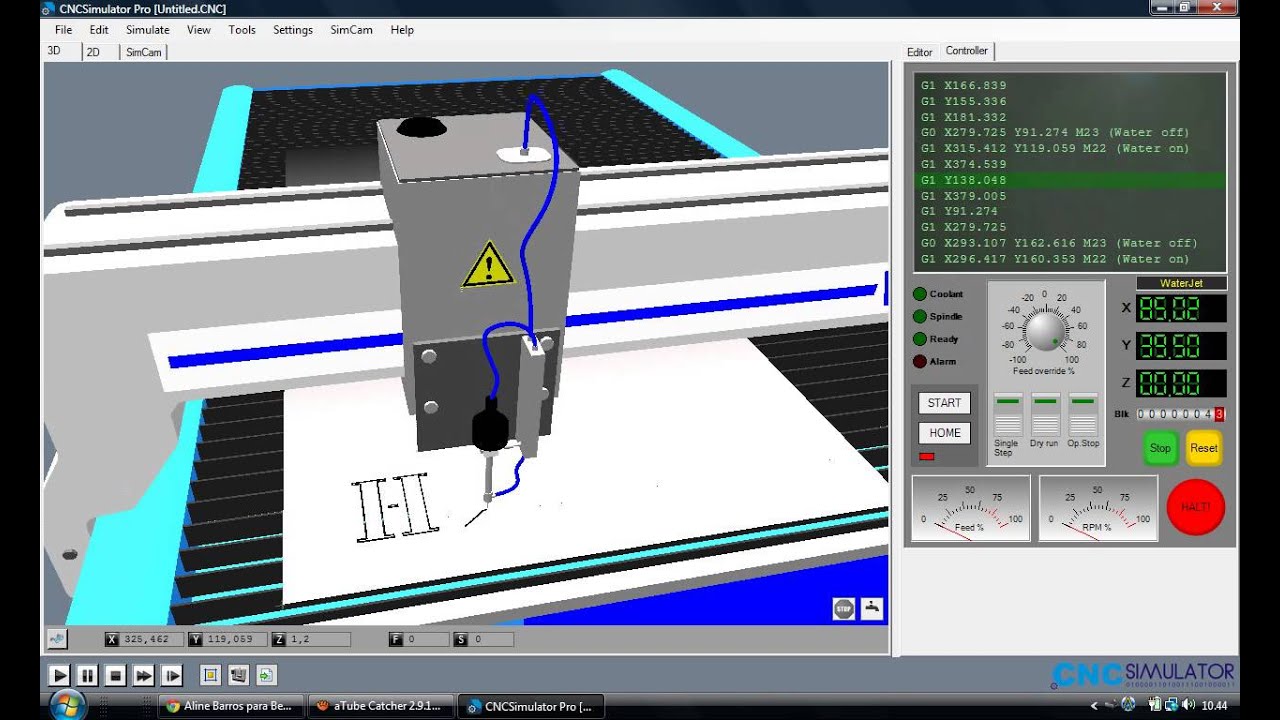Click the Alarm indicator light
Image resolution: width=1280 pixels, height=720 pixels.
[x=920, y=361]
